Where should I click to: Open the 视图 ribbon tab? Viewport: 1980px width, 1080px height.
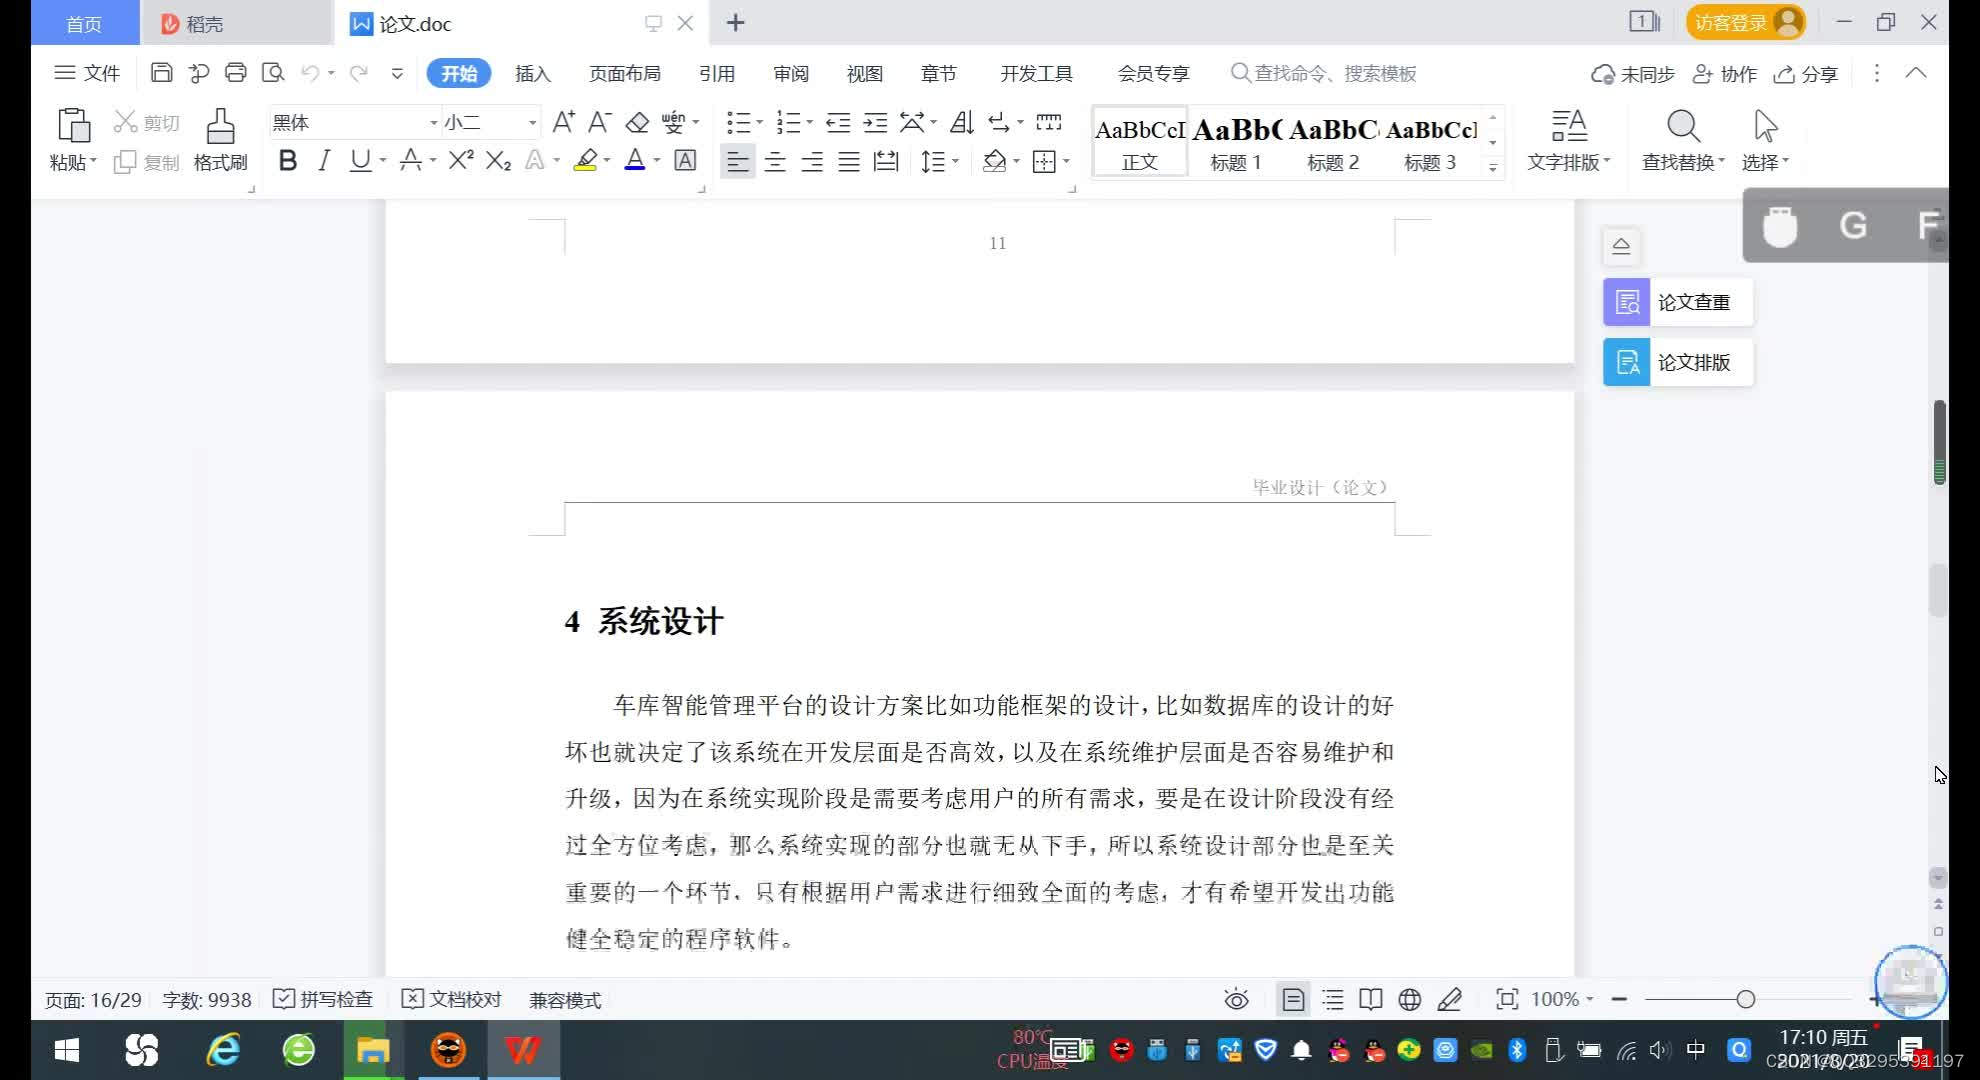point(865,74)
